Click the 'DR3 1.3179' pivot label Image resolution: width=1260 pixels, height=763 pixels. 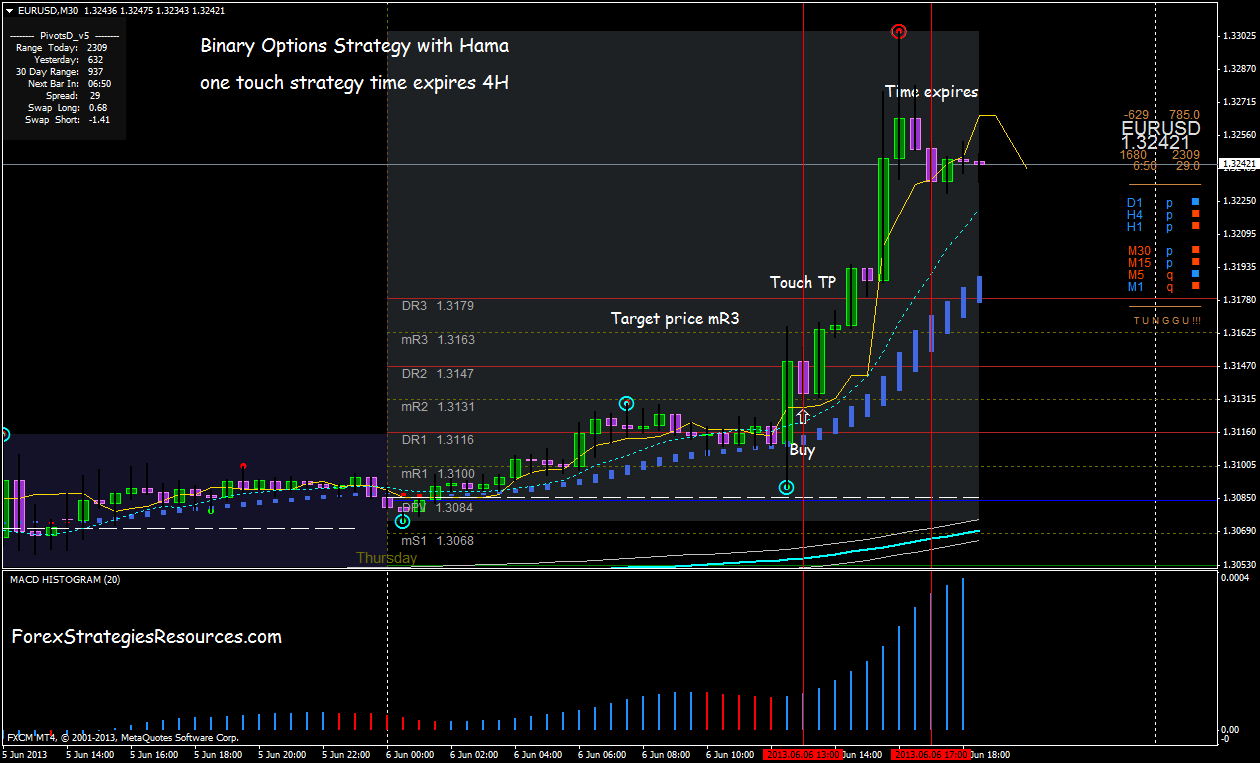tap(438, 306)
